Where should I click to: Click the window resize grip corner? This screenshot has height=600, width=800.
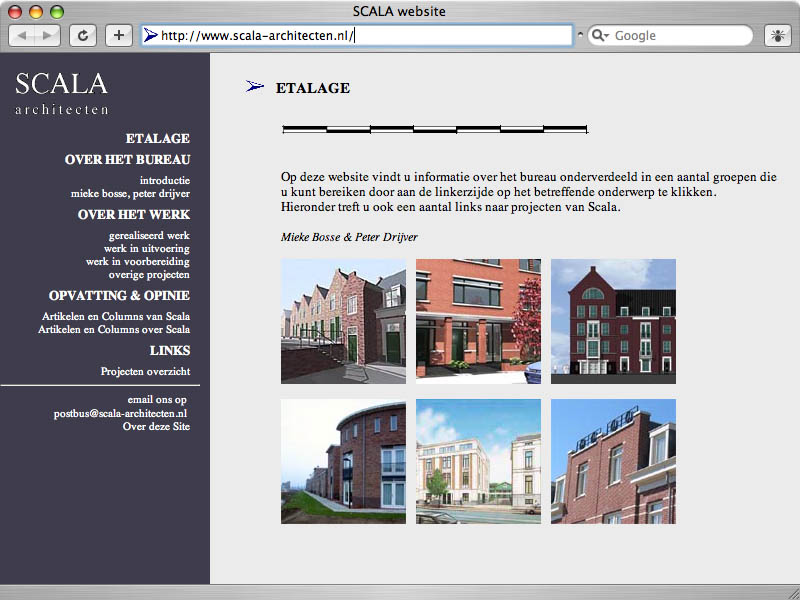(793, 593)
